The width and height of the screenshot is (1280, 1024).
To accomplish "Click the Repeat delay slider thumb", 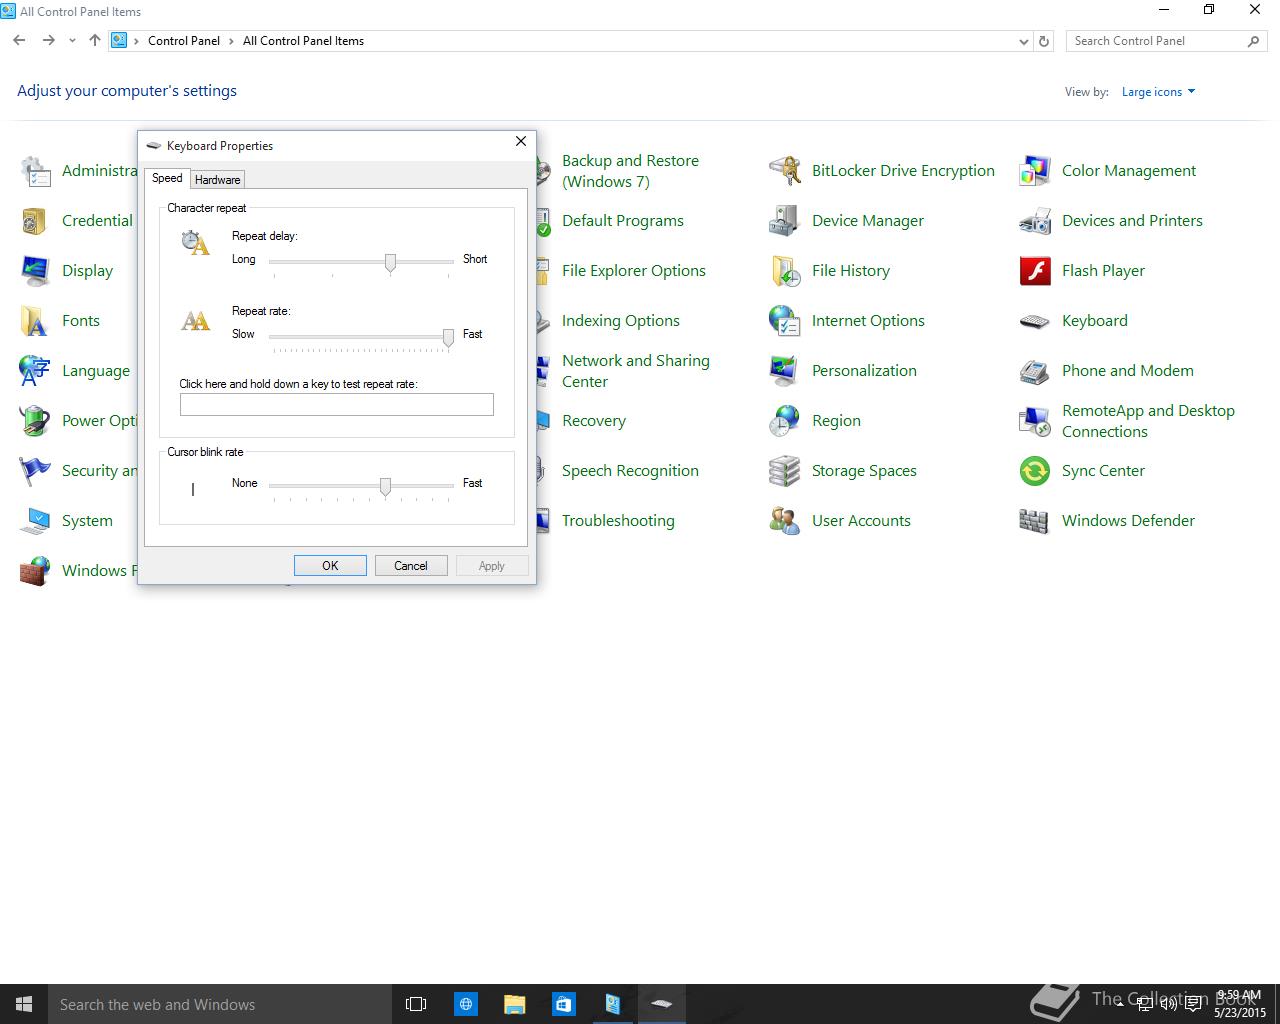I will [x=390, y=262].
